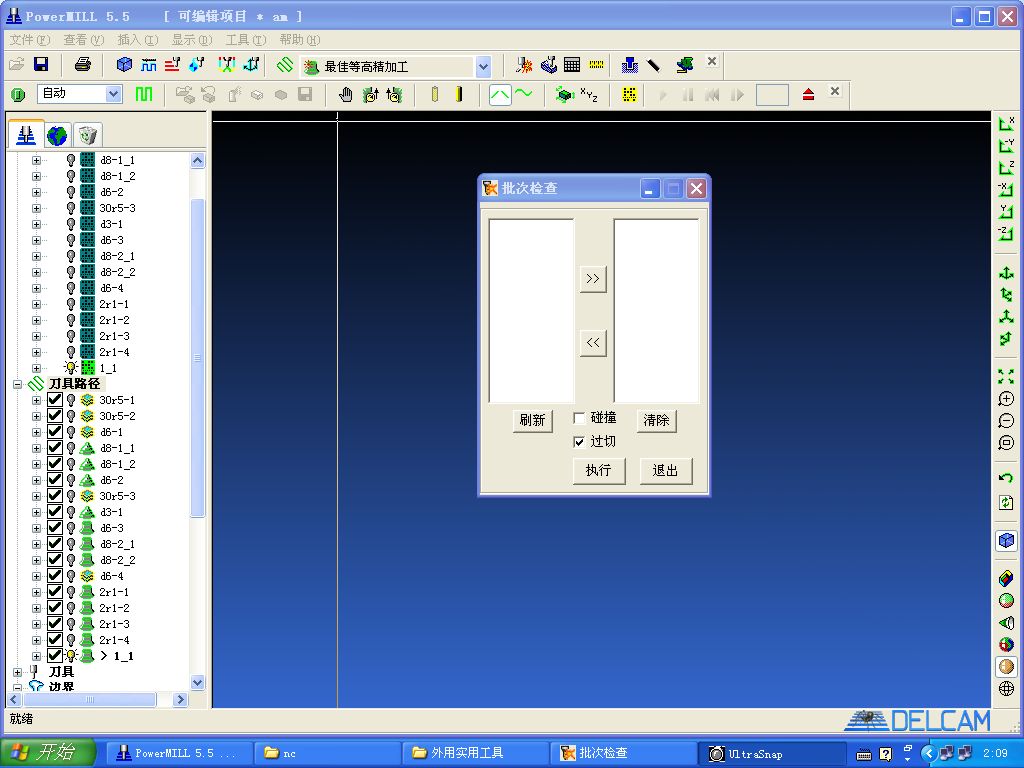
Task: Click the yellow dotted point grid icon
Action: click(x=629, y=95)
